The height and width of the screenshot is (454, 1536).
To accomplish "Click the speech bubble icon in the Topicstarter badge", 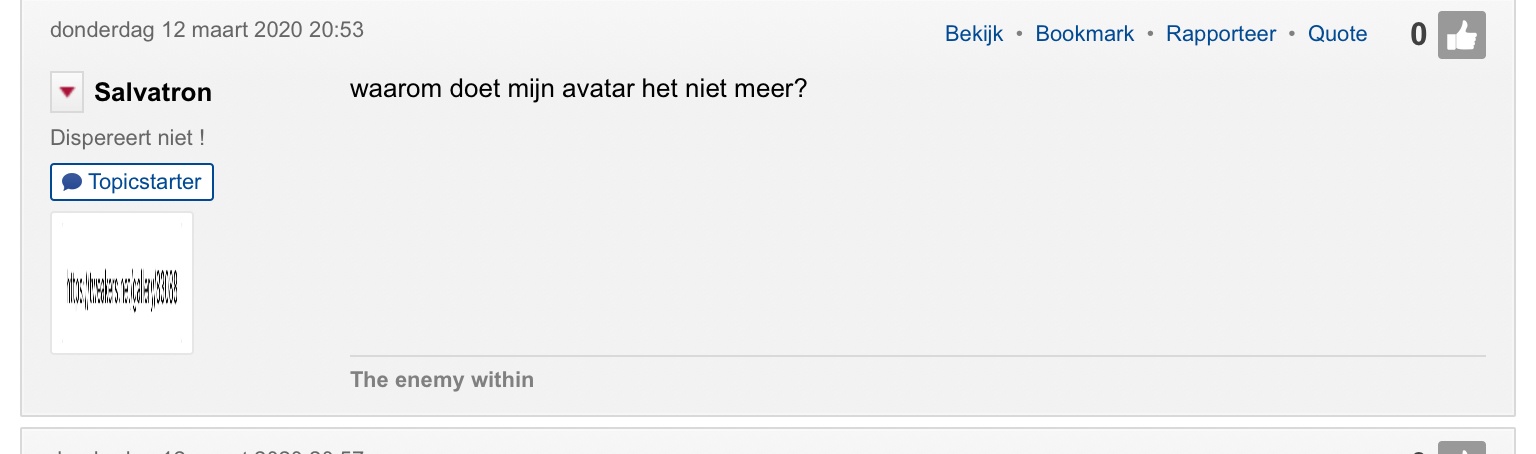I will [72, 182].
